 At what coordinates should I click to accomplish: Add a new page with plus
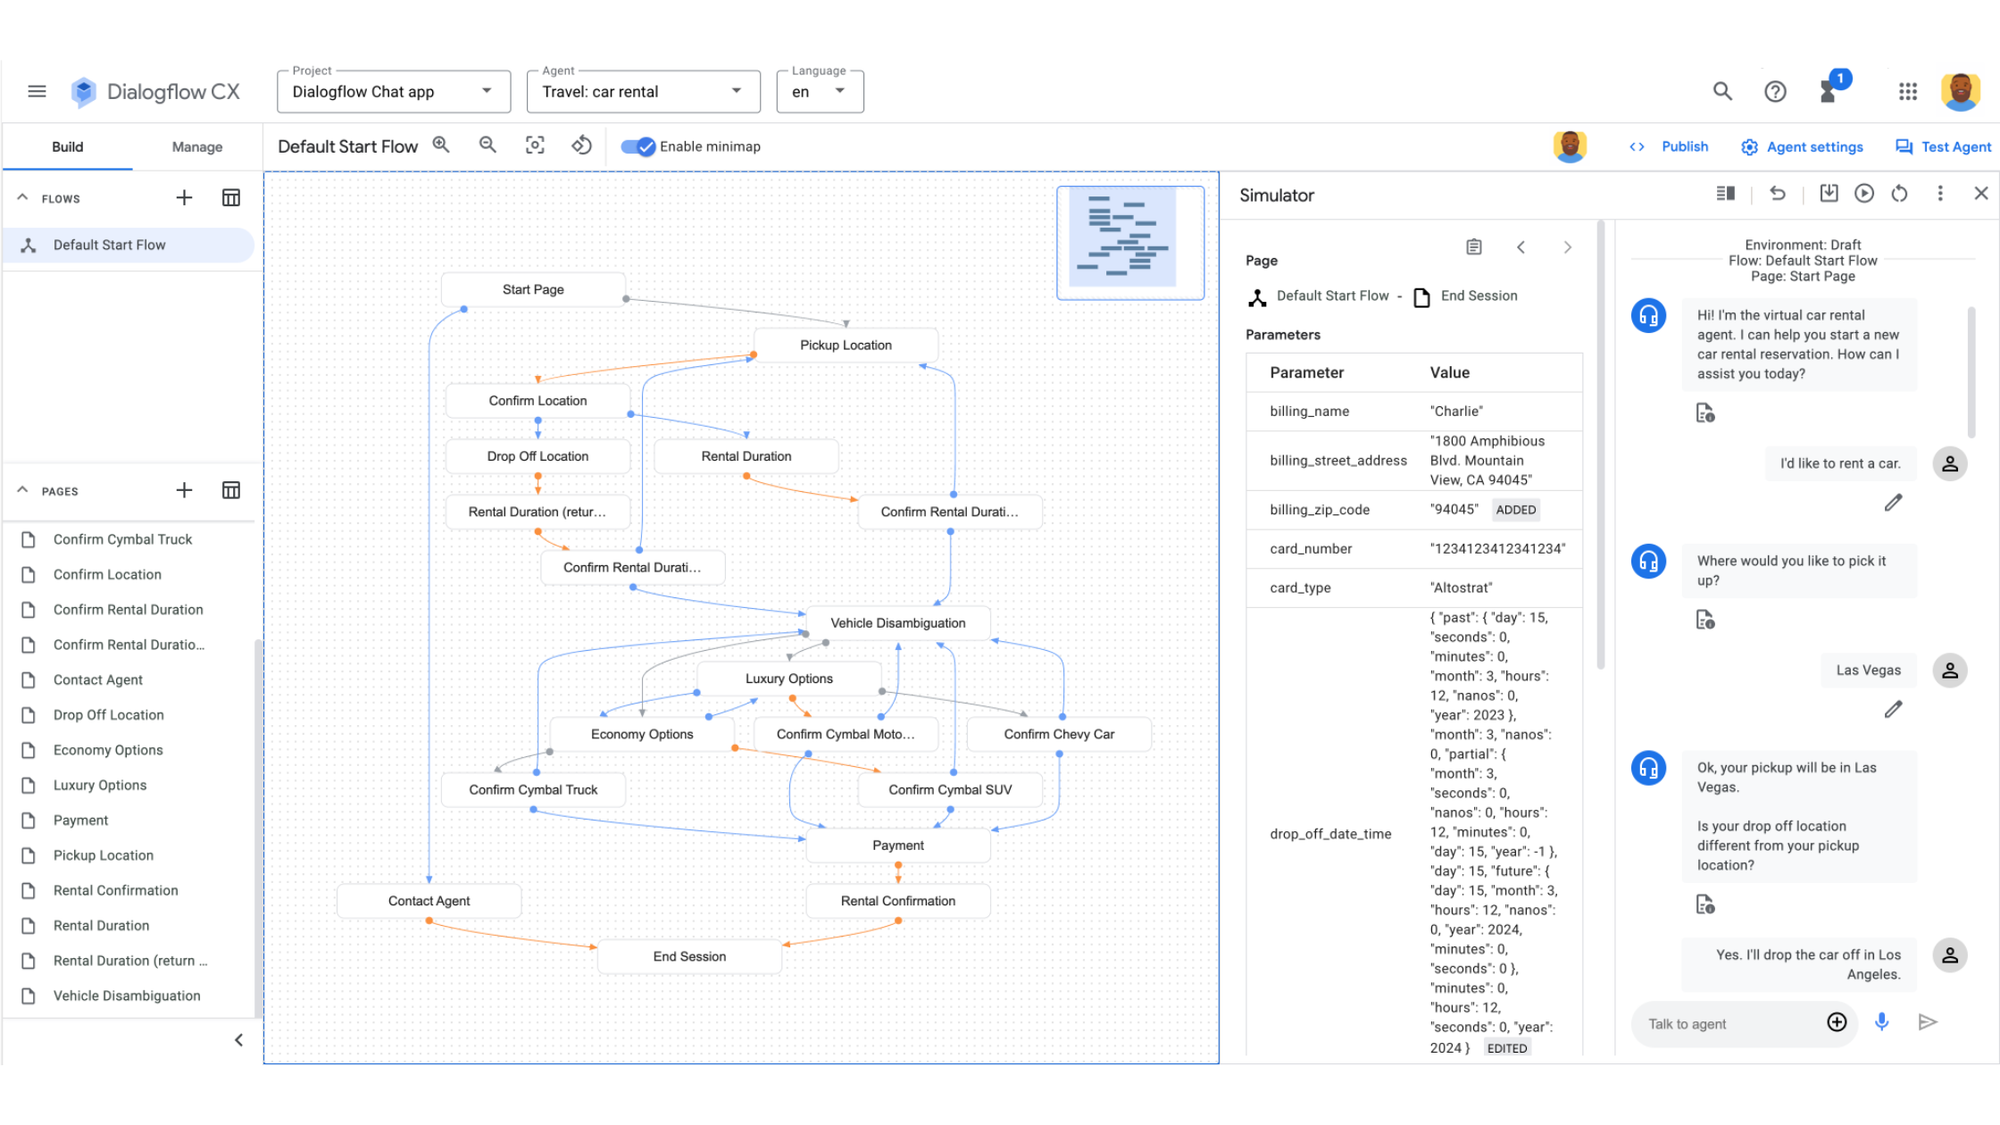point(184,490)
